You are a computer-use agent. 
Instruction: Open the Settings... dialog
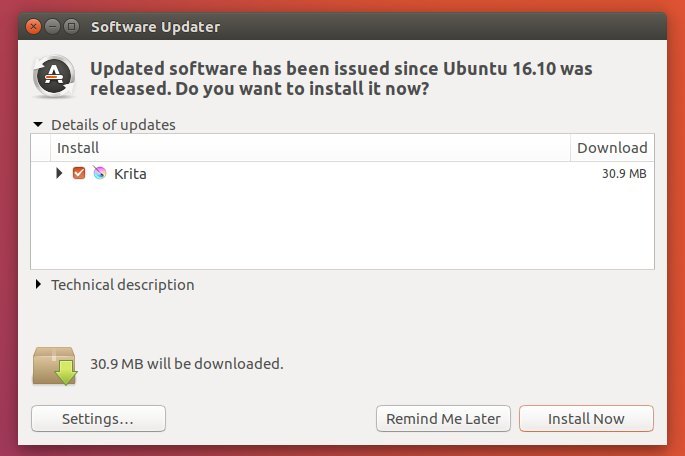coord(98,418)
